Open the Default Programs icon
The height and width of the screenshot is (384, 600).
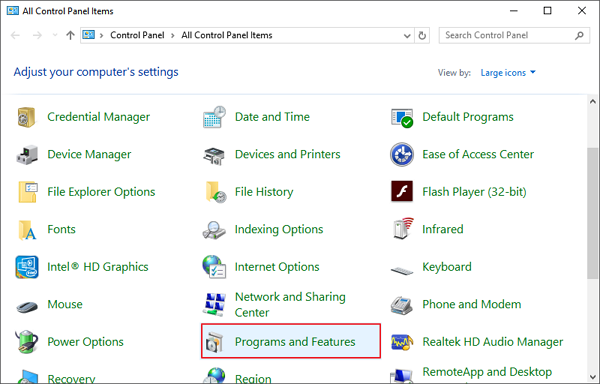click(402, 117)
